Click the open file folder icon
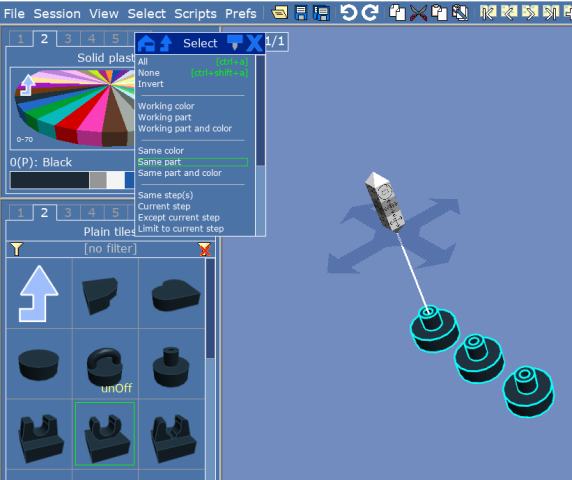This screenshot has width=572, height=480. 279,13
